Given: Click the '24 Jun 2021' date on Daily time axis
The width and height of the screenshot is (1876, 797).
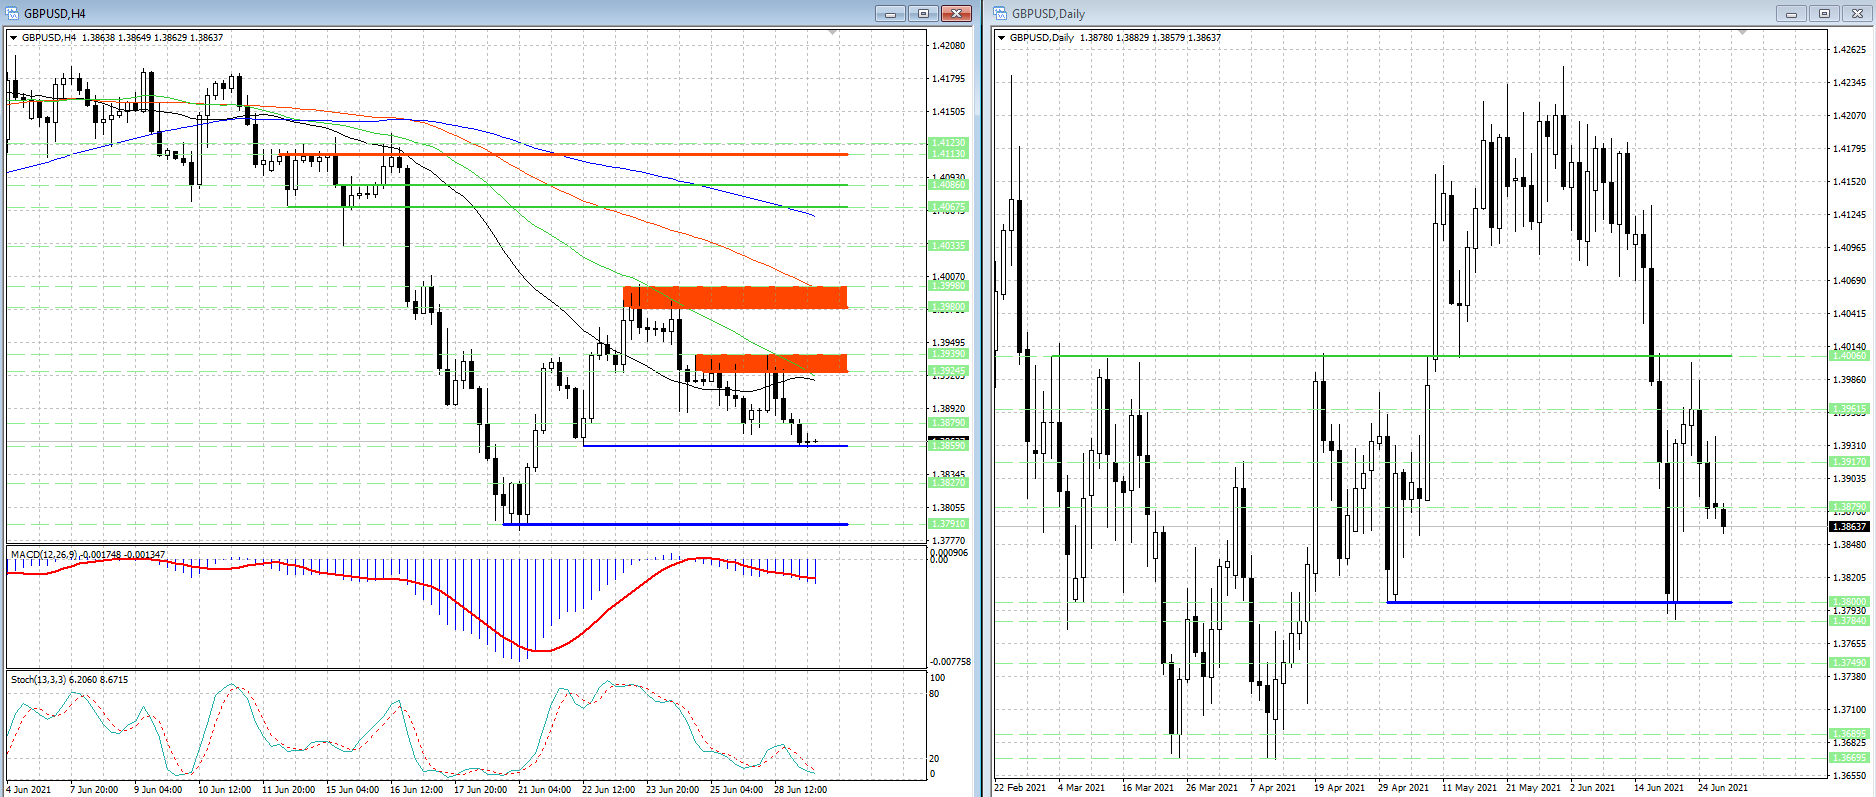Looking at the screenshot, I should tap(1723, 788).
